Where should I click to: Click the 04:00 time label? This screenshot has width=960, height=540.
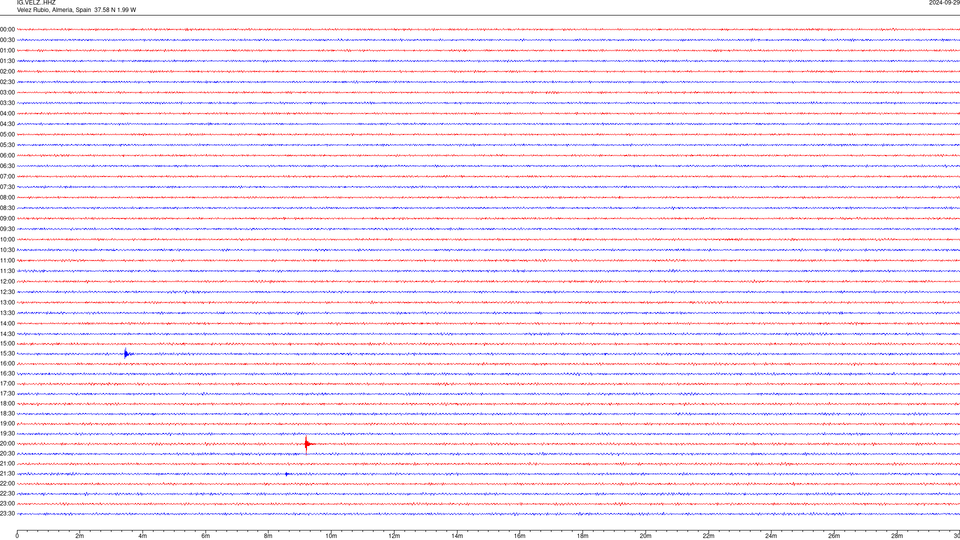click(7, 113)
